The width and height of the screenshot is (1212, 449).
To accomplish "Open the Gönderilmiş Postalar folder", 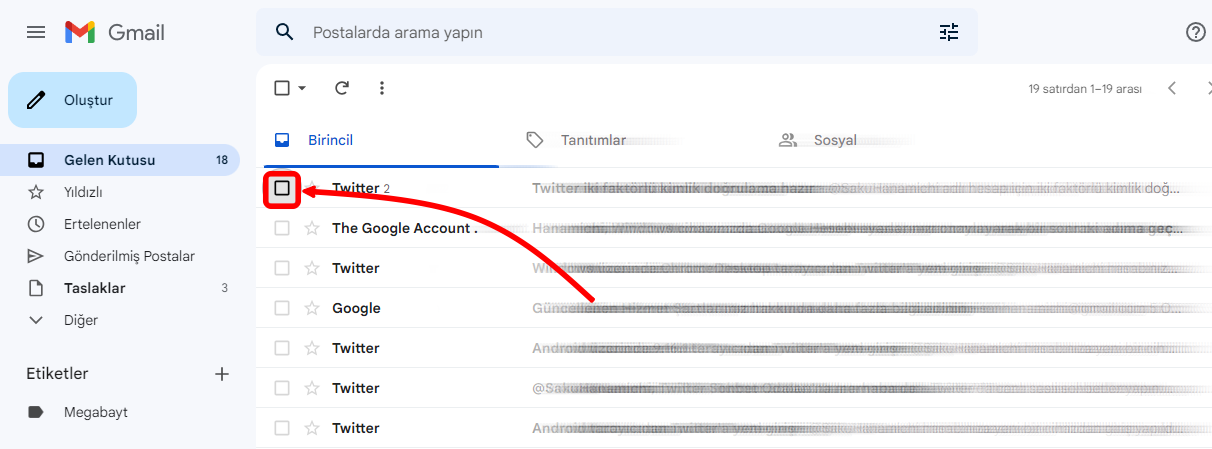I will point(129,256).
